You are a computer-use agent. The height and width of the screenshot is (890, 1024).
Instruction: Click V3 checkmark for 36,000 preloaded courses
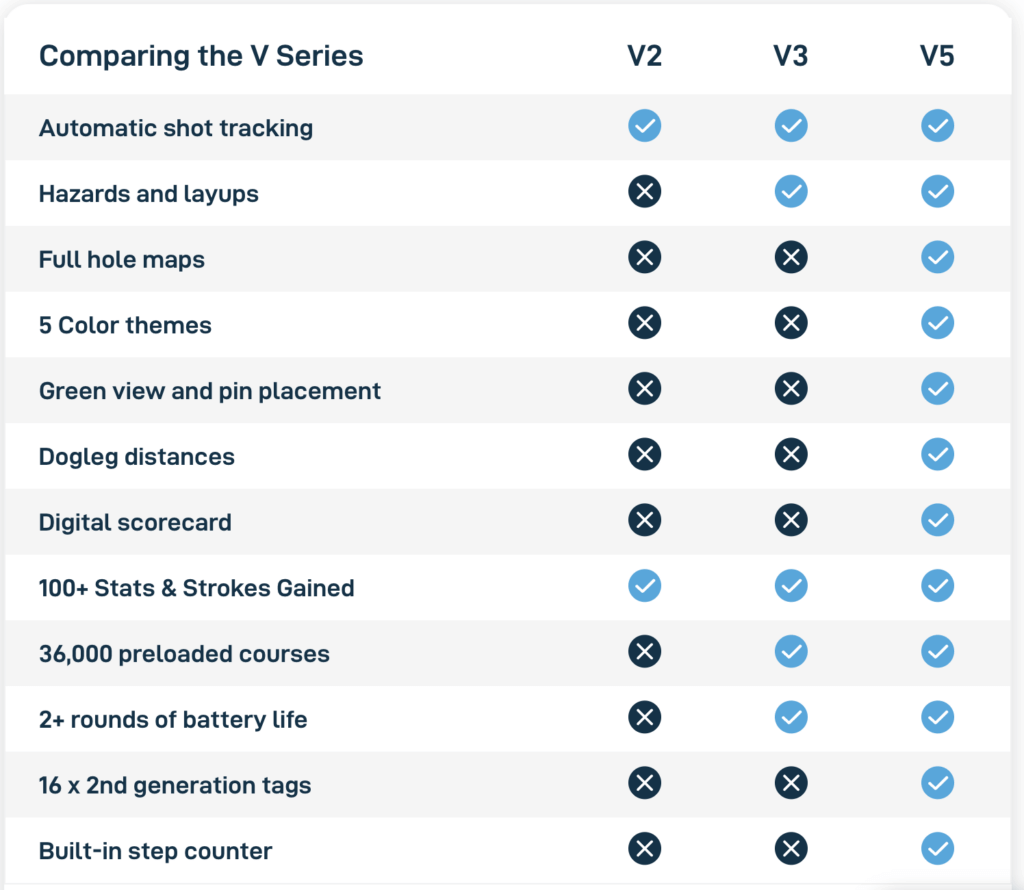tap(791, 652)
